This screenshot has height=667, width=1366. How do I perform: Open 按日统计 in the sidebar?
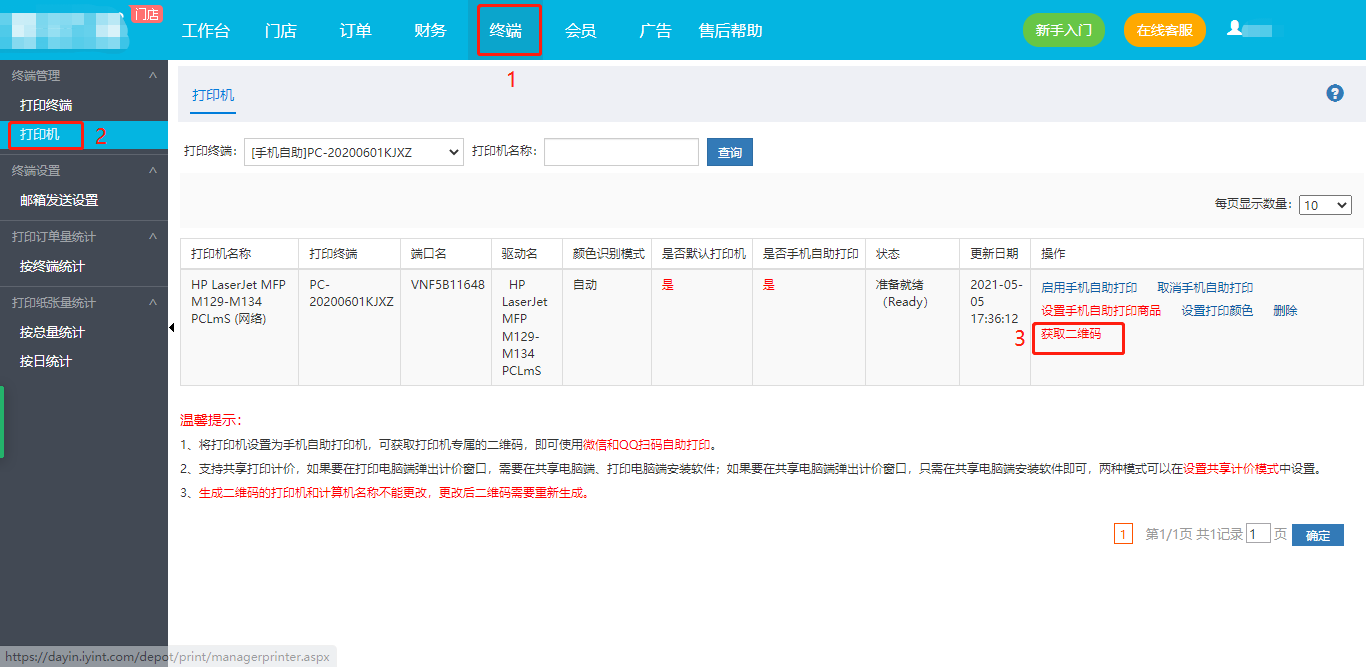46,361
